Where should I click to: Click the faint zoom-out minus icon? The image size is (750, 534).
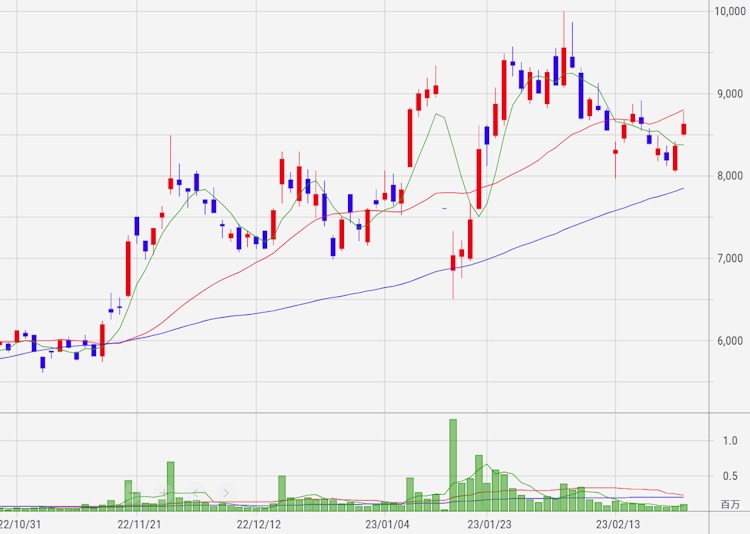pyautogui.click(x=133, y=492)
